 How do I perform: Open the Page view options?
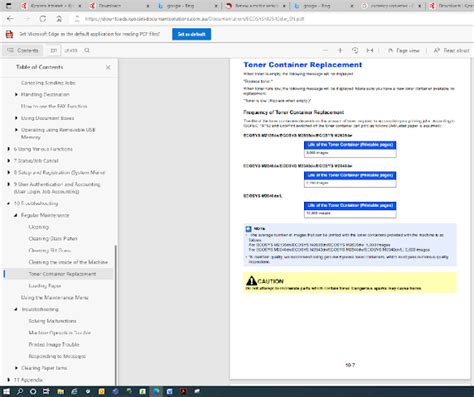pos(403,50)
